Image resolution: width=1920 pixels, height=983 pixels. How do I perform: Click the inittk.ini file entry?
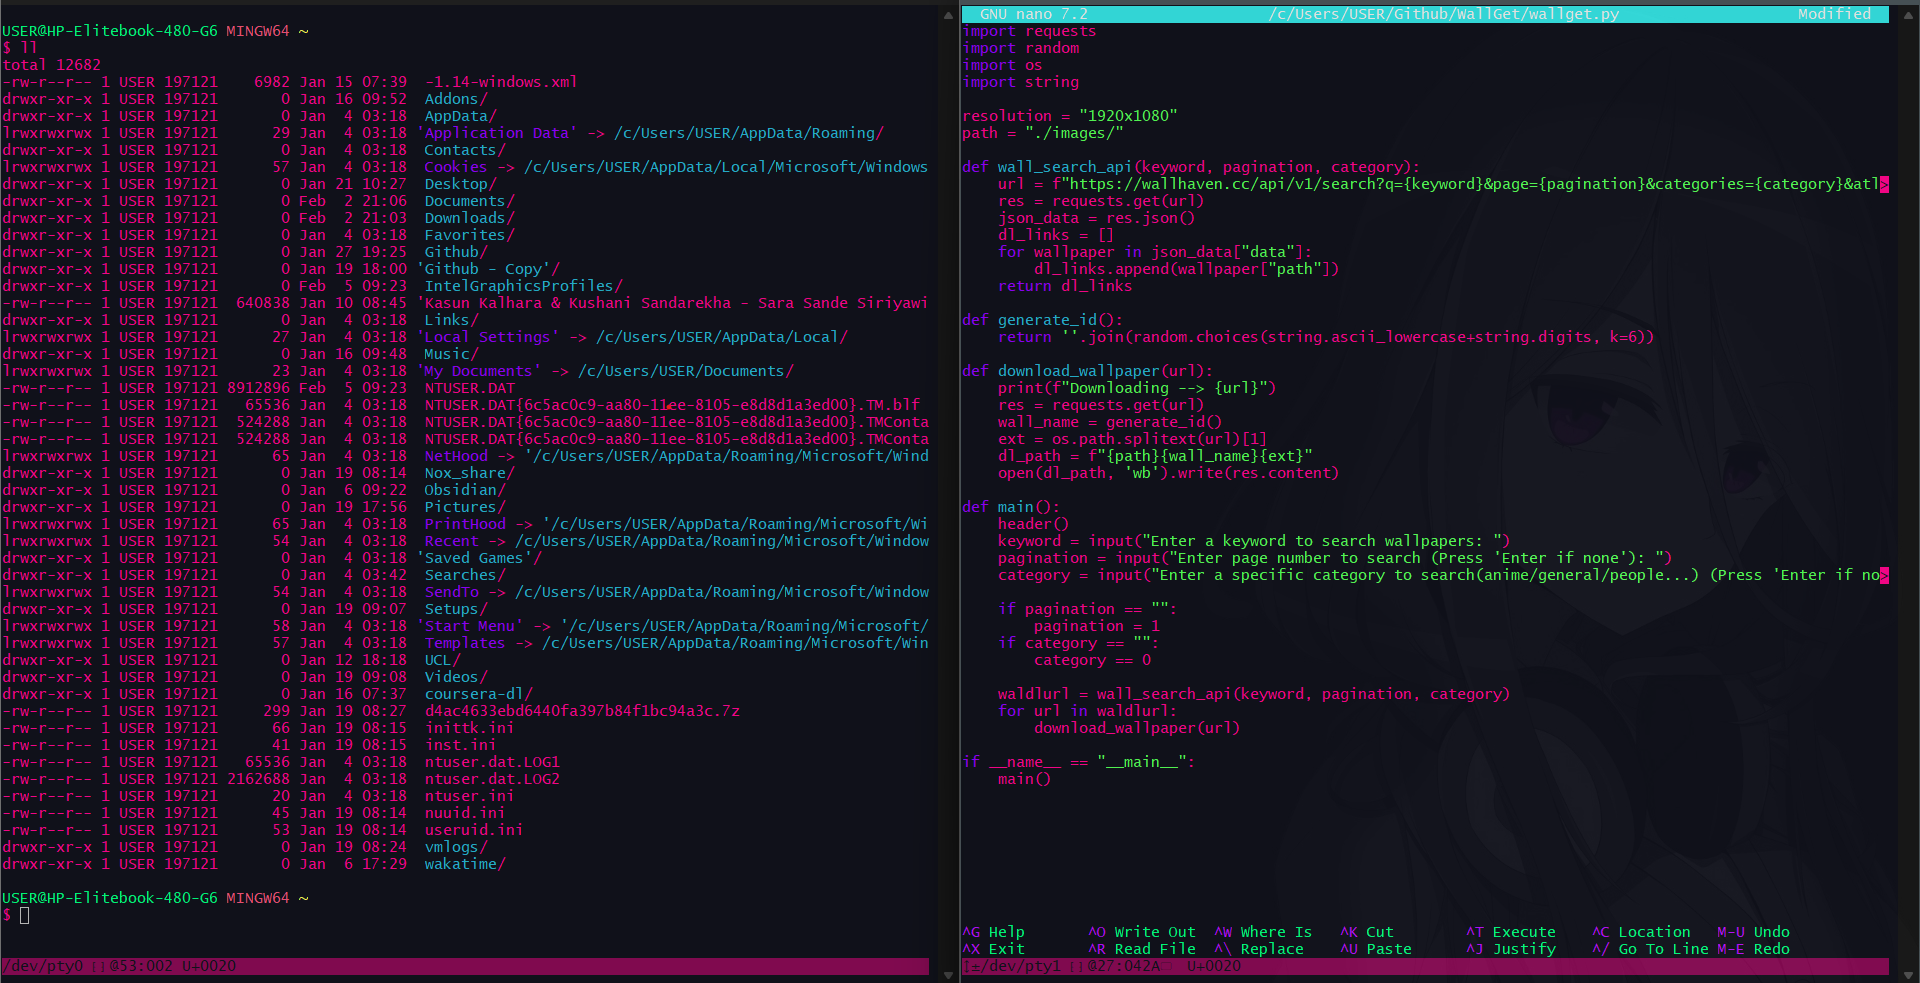pyautogui.click(x=469, y=728)
